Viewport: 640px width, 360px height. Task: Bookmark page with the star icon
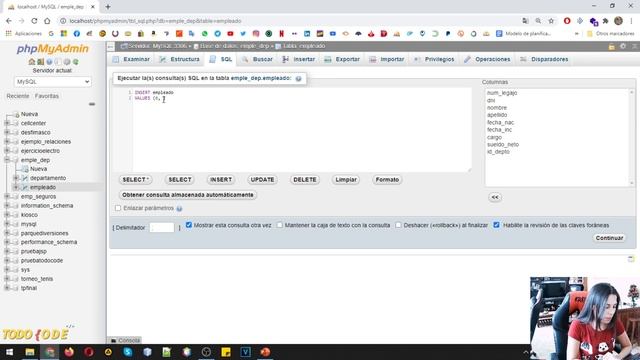pyautogui.click(x=551, y=21)
